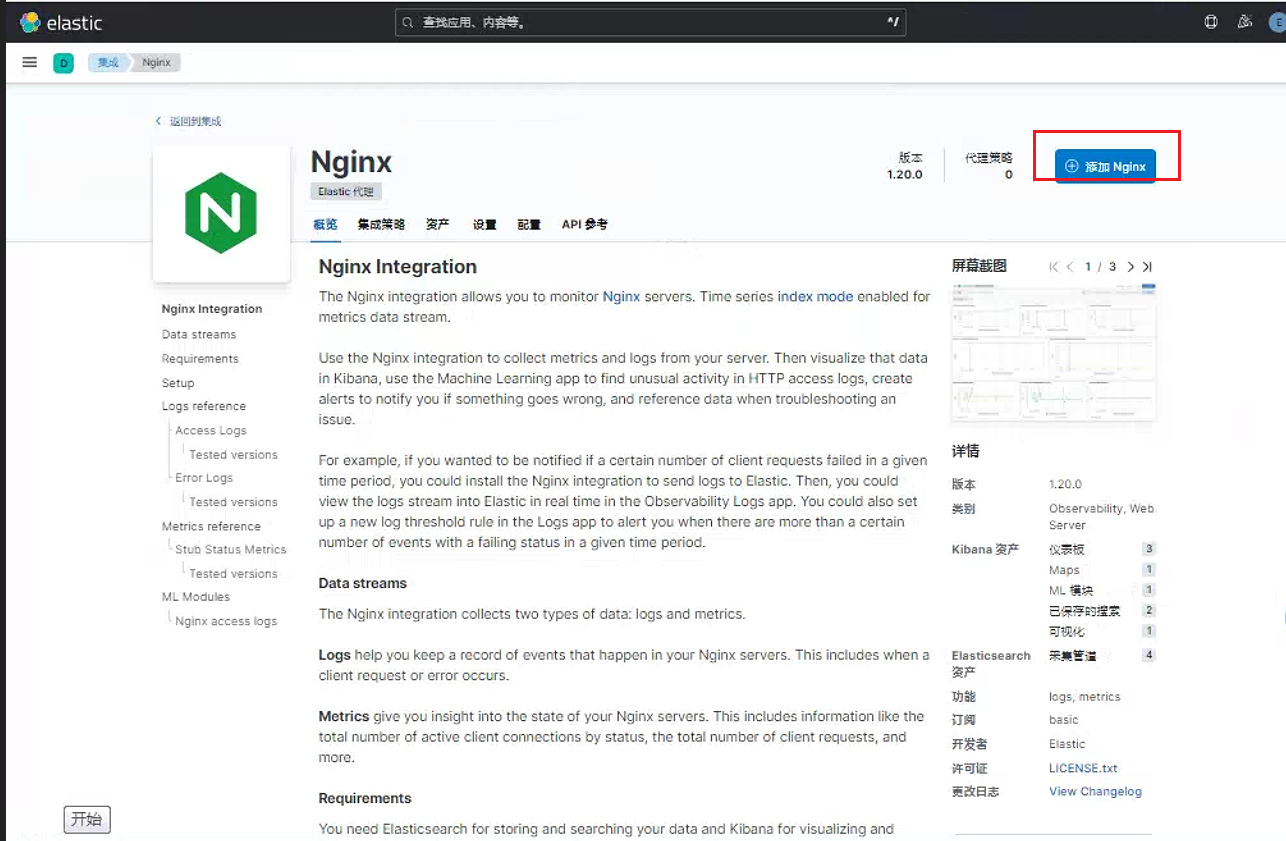Click the Elastic 代理 badge
Image resolution: width=1286 pixels, height=841 pixels.
coord(347,191)
